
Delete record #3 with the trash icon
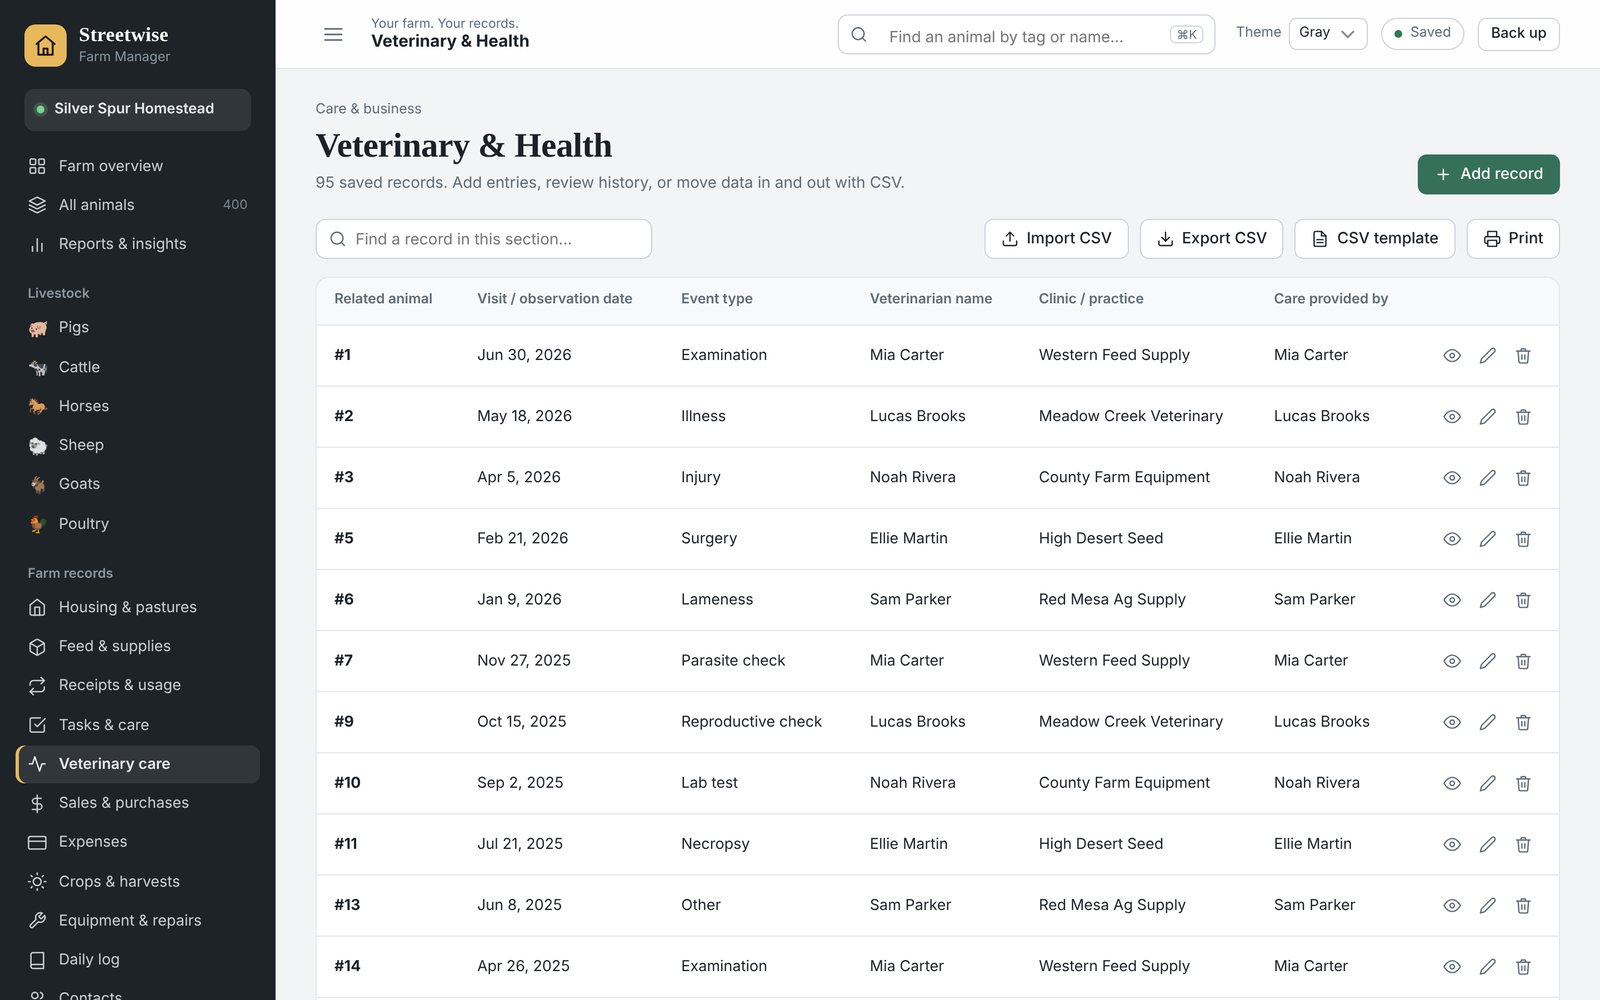click(x=1523, y=477)
